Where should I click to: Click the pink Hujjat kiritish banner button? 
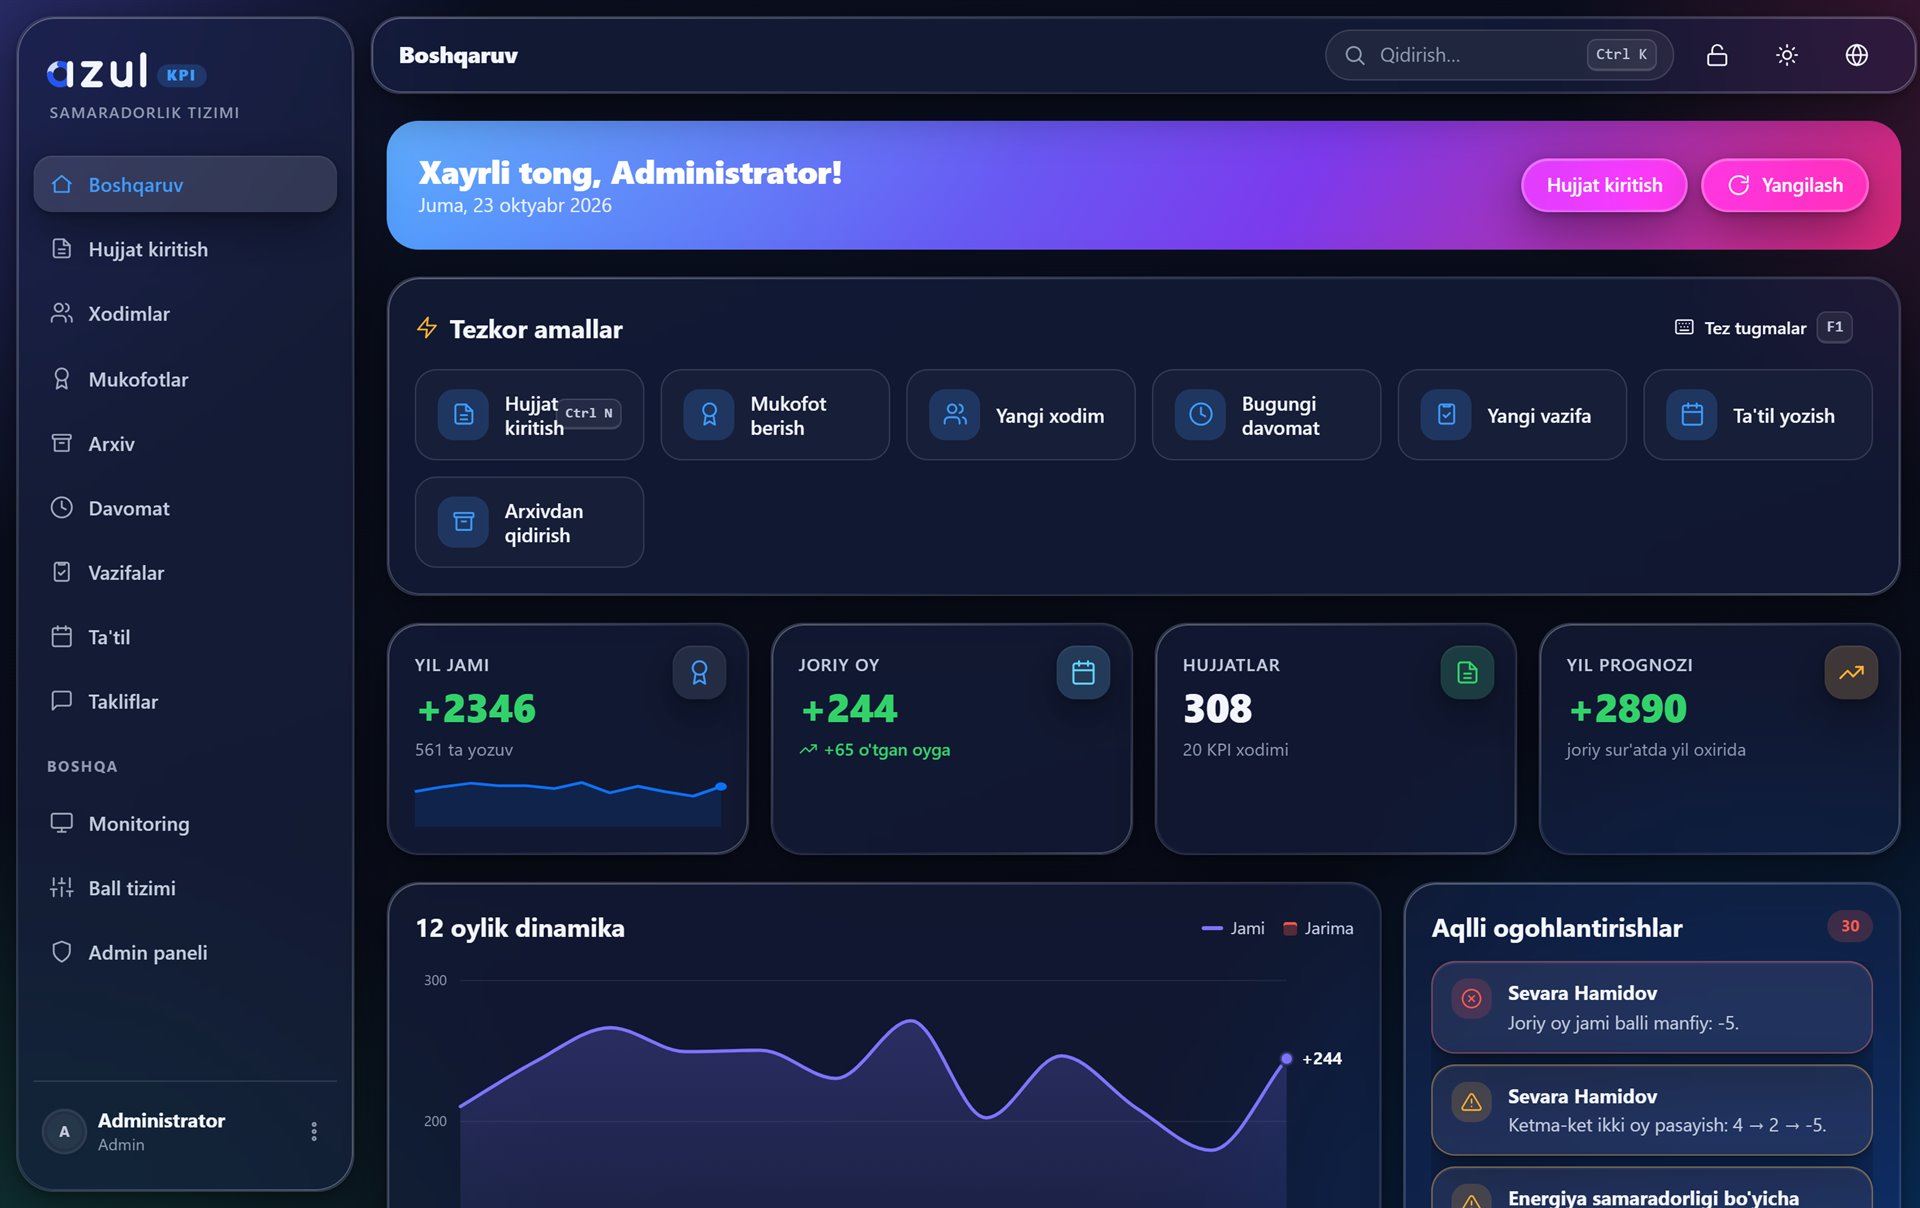pyautogui.click(x=1604, y=185)
